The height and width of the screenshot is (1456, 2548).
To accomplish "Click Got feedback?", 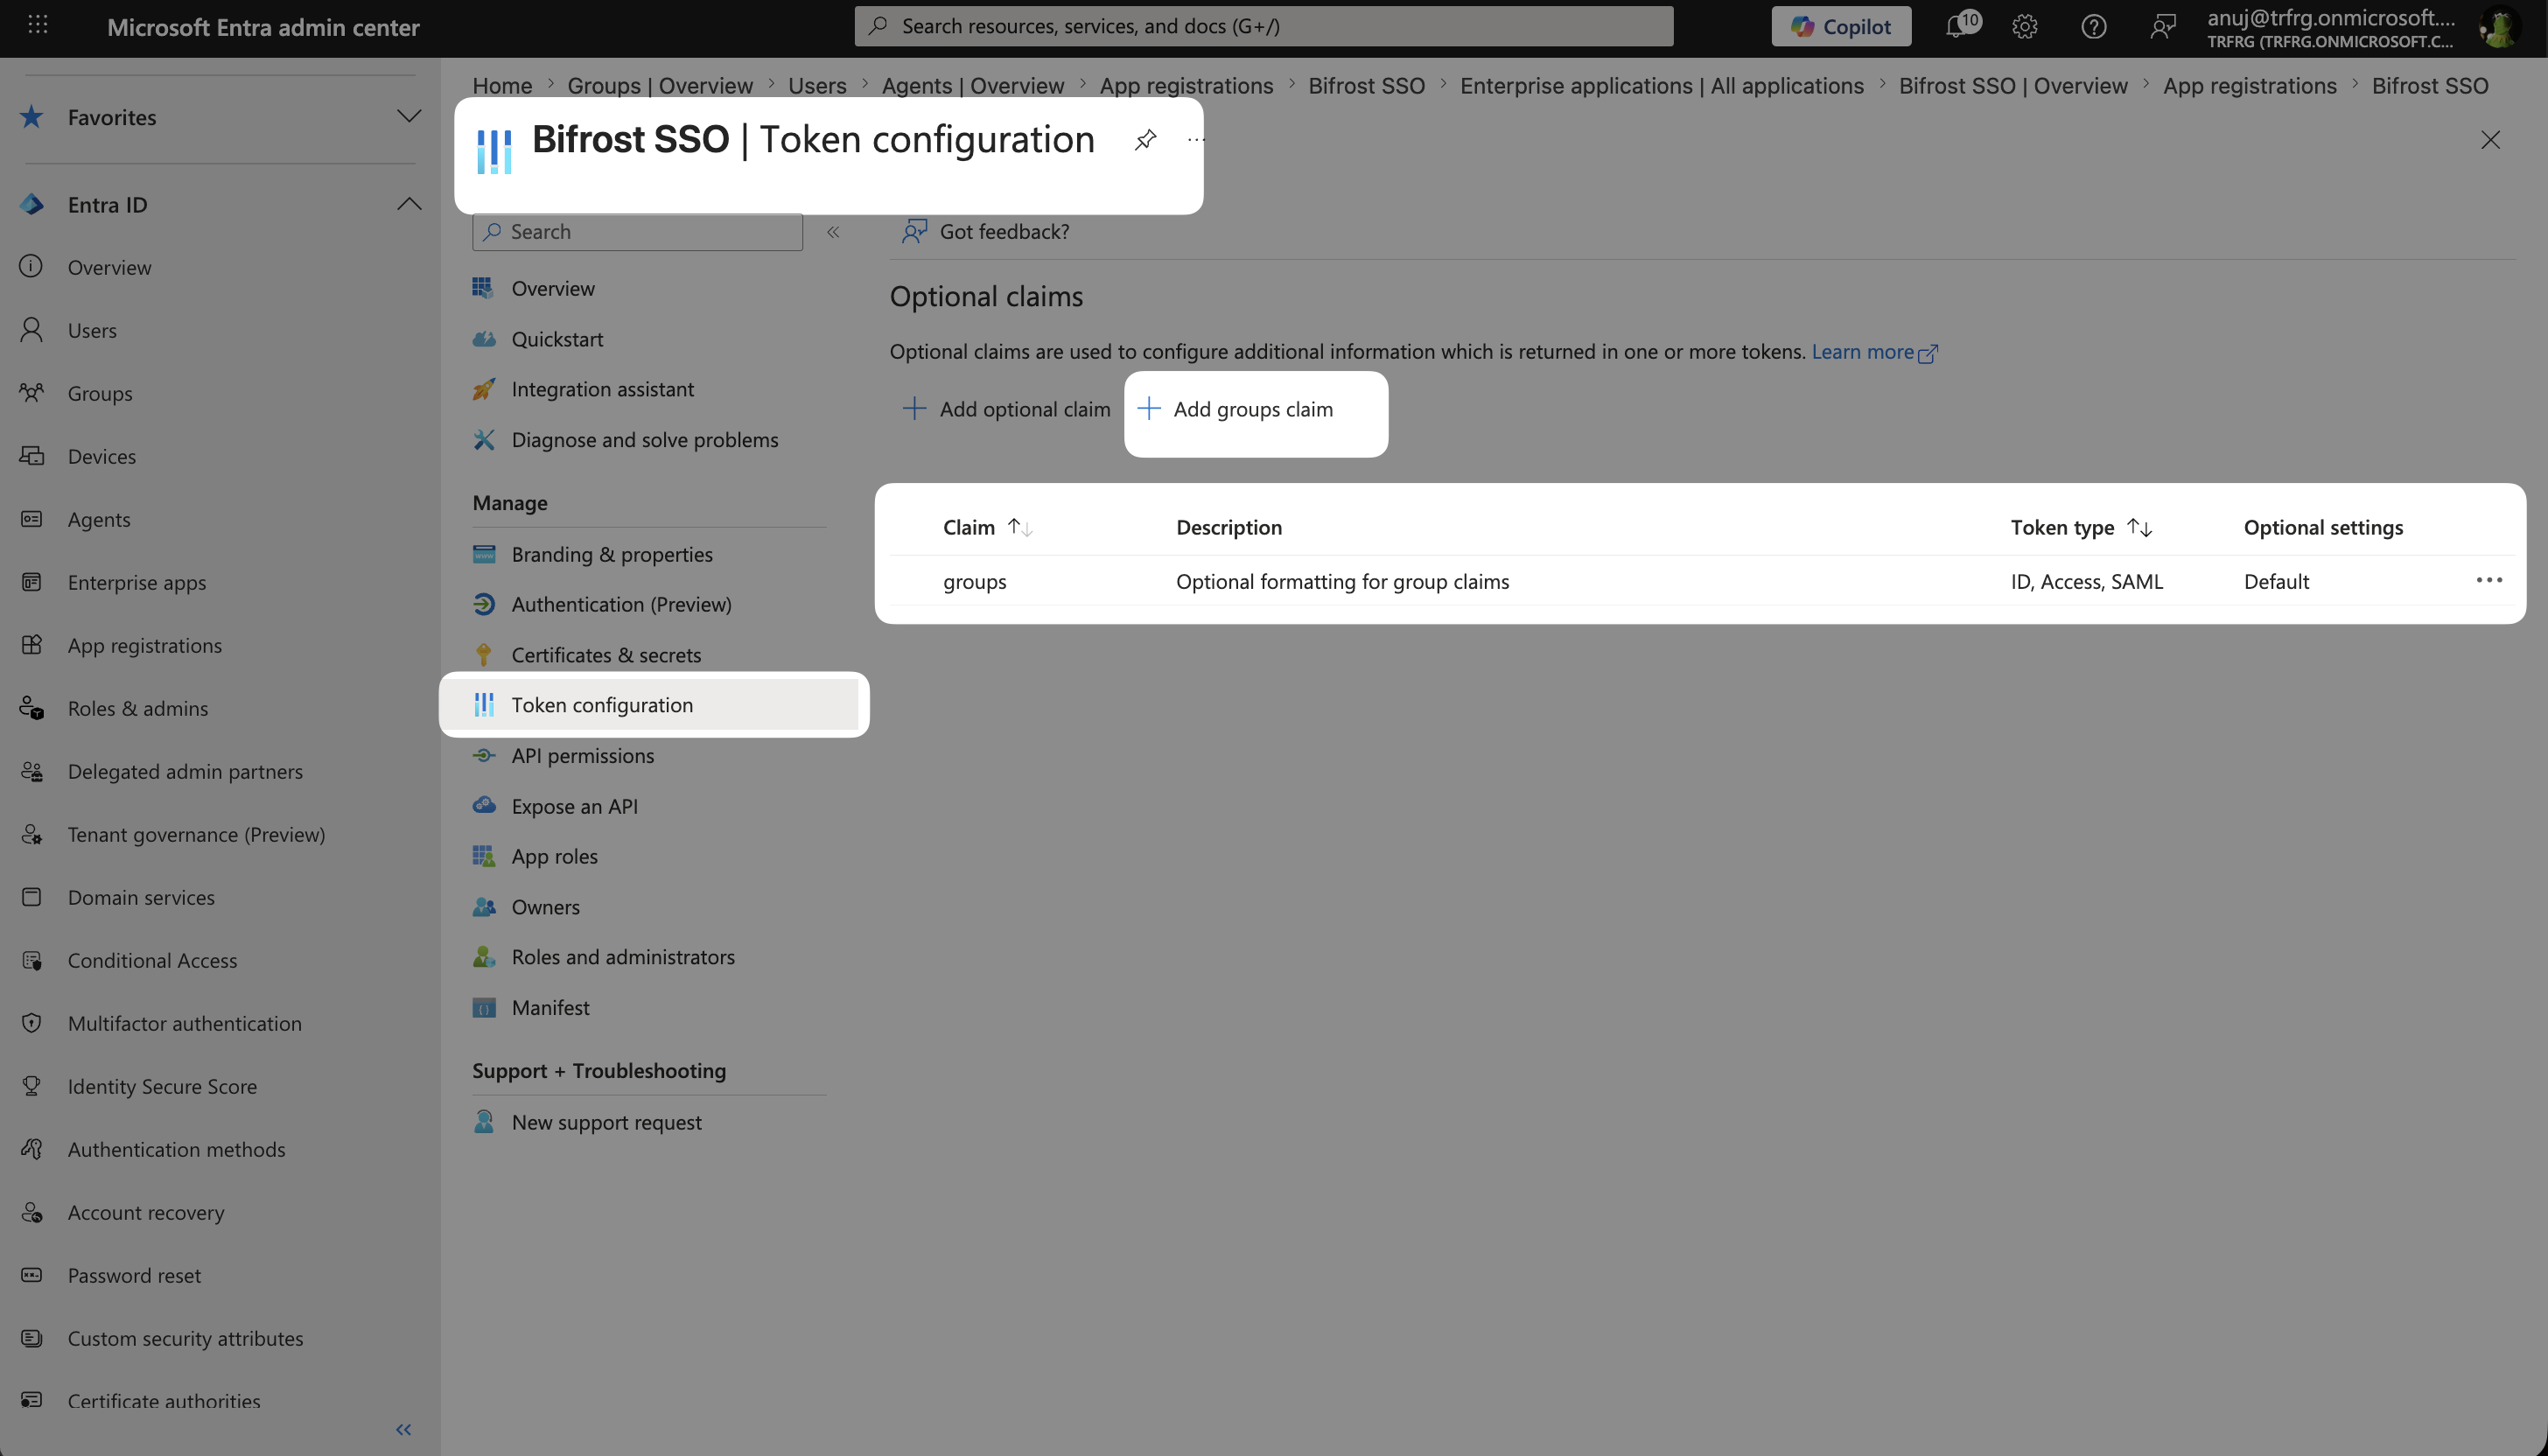I will click(x=985, y=232).
